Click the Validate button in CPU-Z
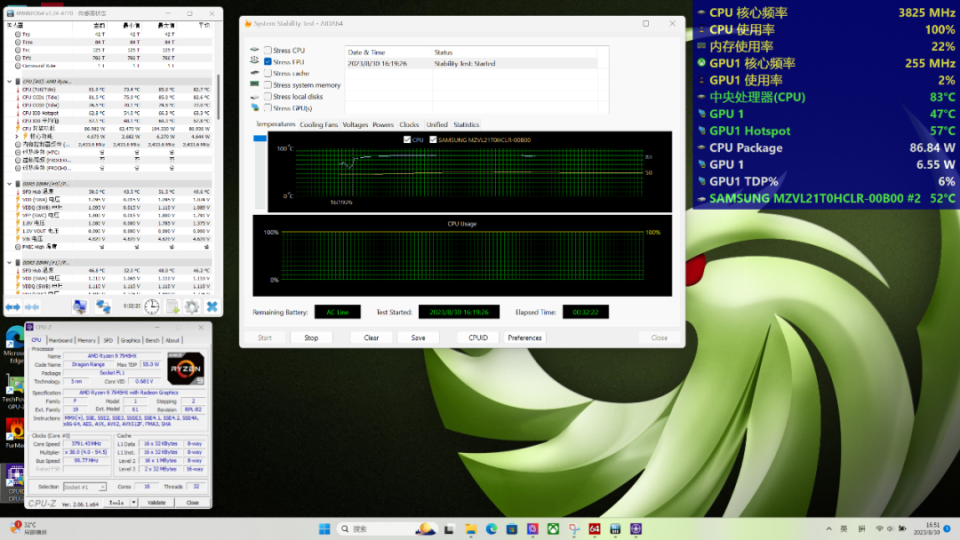Screen dimensions: 960x540 click(158, 502)
